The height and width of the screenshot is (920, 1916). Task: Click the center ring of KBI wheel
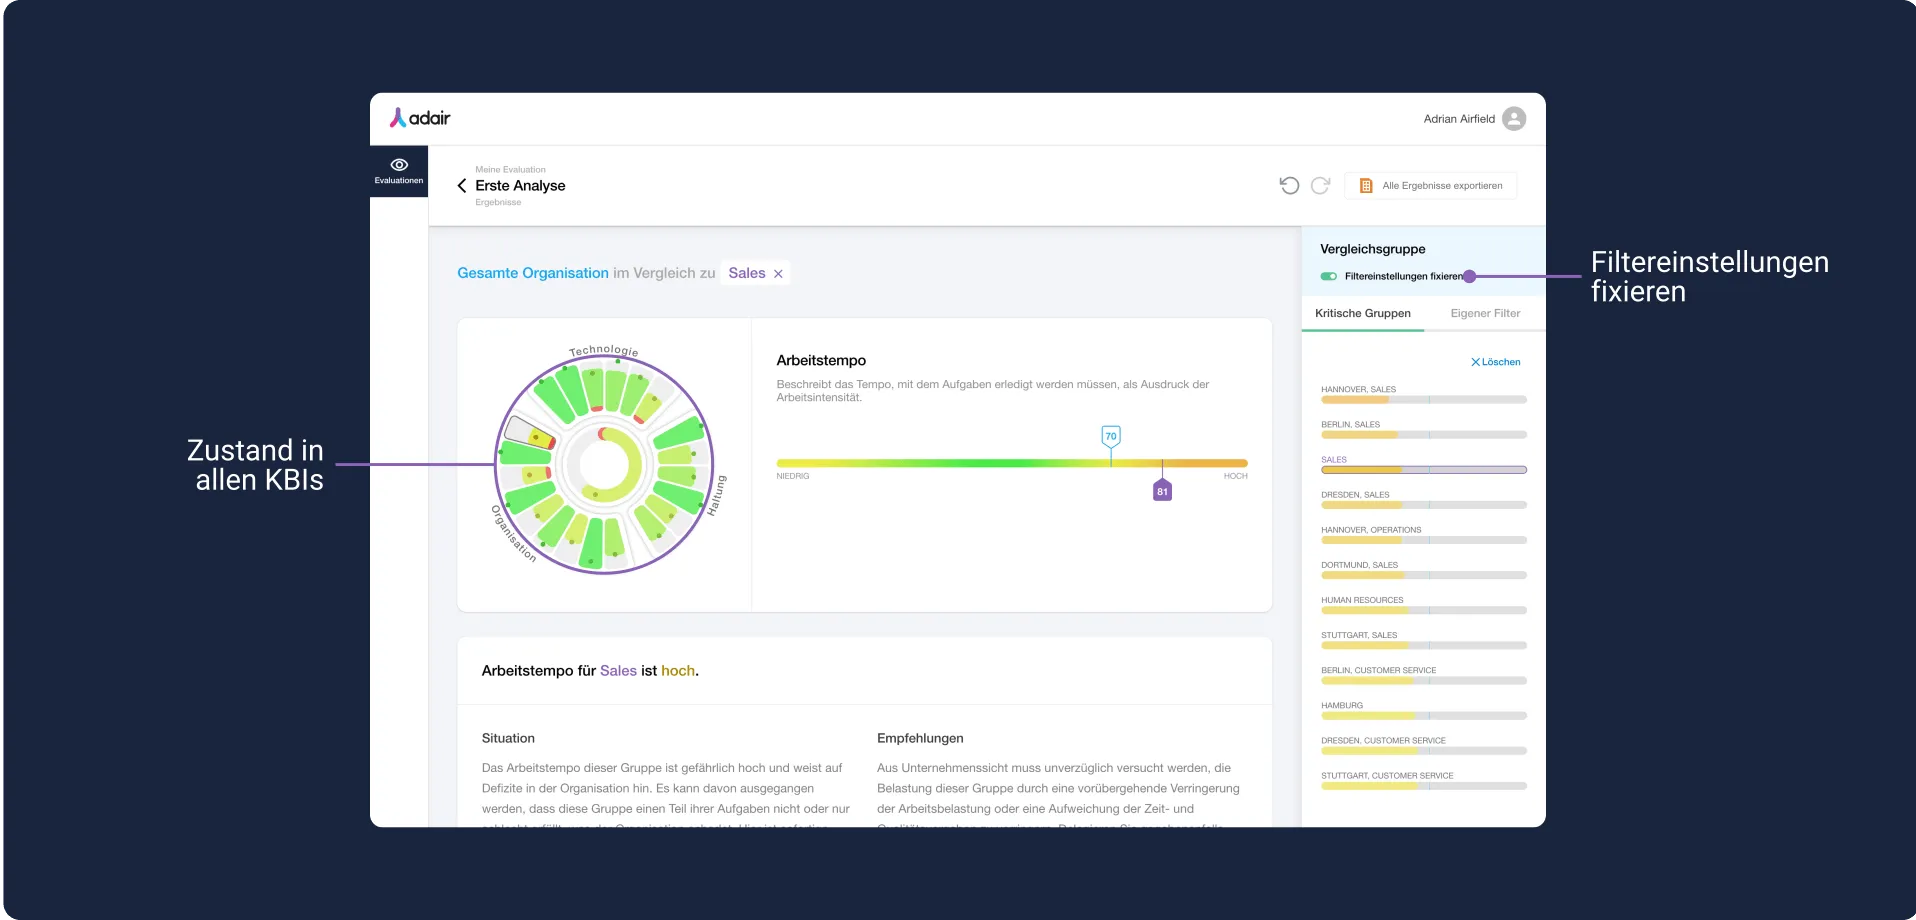604,464
